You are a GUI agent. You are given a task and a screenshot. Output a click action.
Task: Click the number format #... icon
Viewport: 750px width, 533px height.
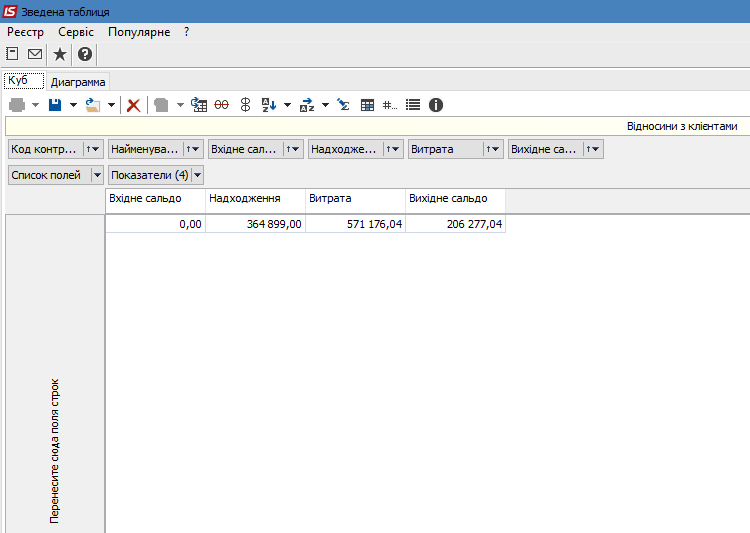point(390,105)
